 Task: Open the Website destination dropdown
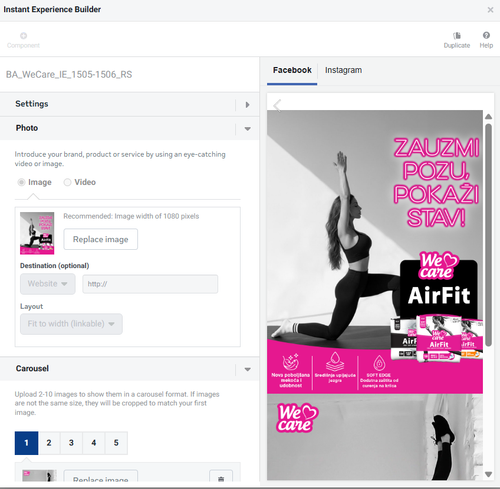coord(48,284)
